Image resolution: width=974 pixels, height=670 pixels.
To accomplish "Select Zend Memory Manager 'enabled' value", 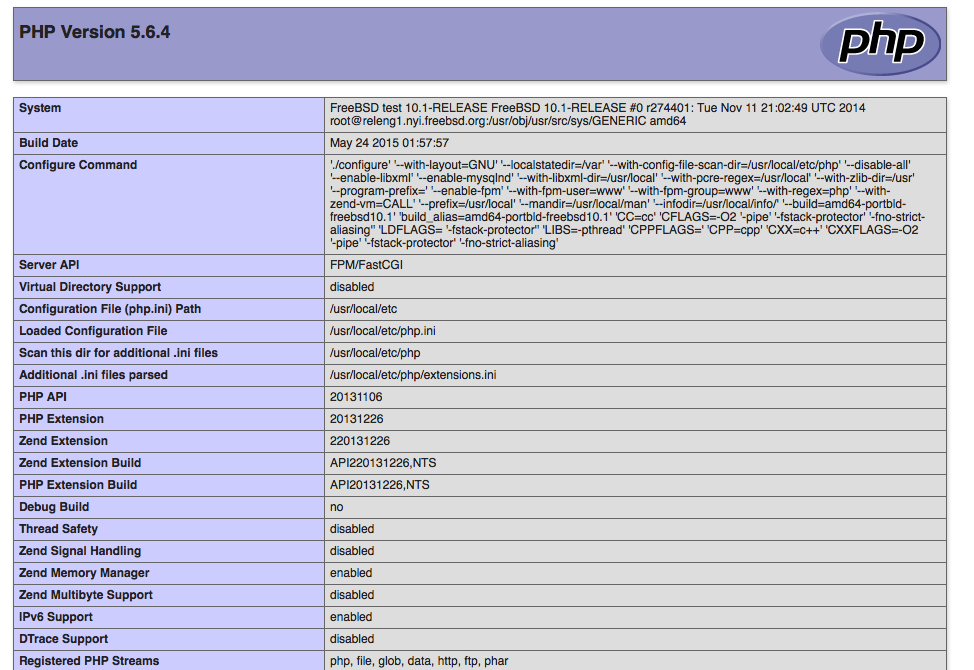I will tap(351, 573).
